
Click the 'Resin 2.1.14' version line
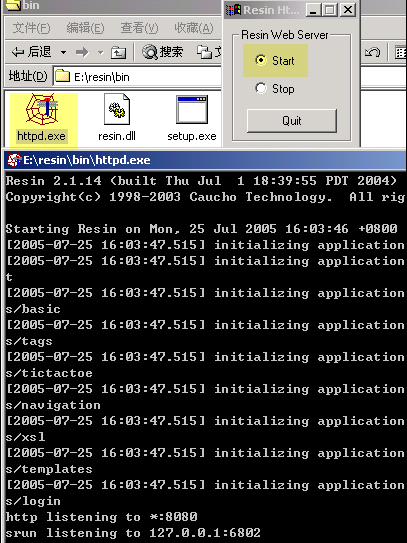coord(201,181)
